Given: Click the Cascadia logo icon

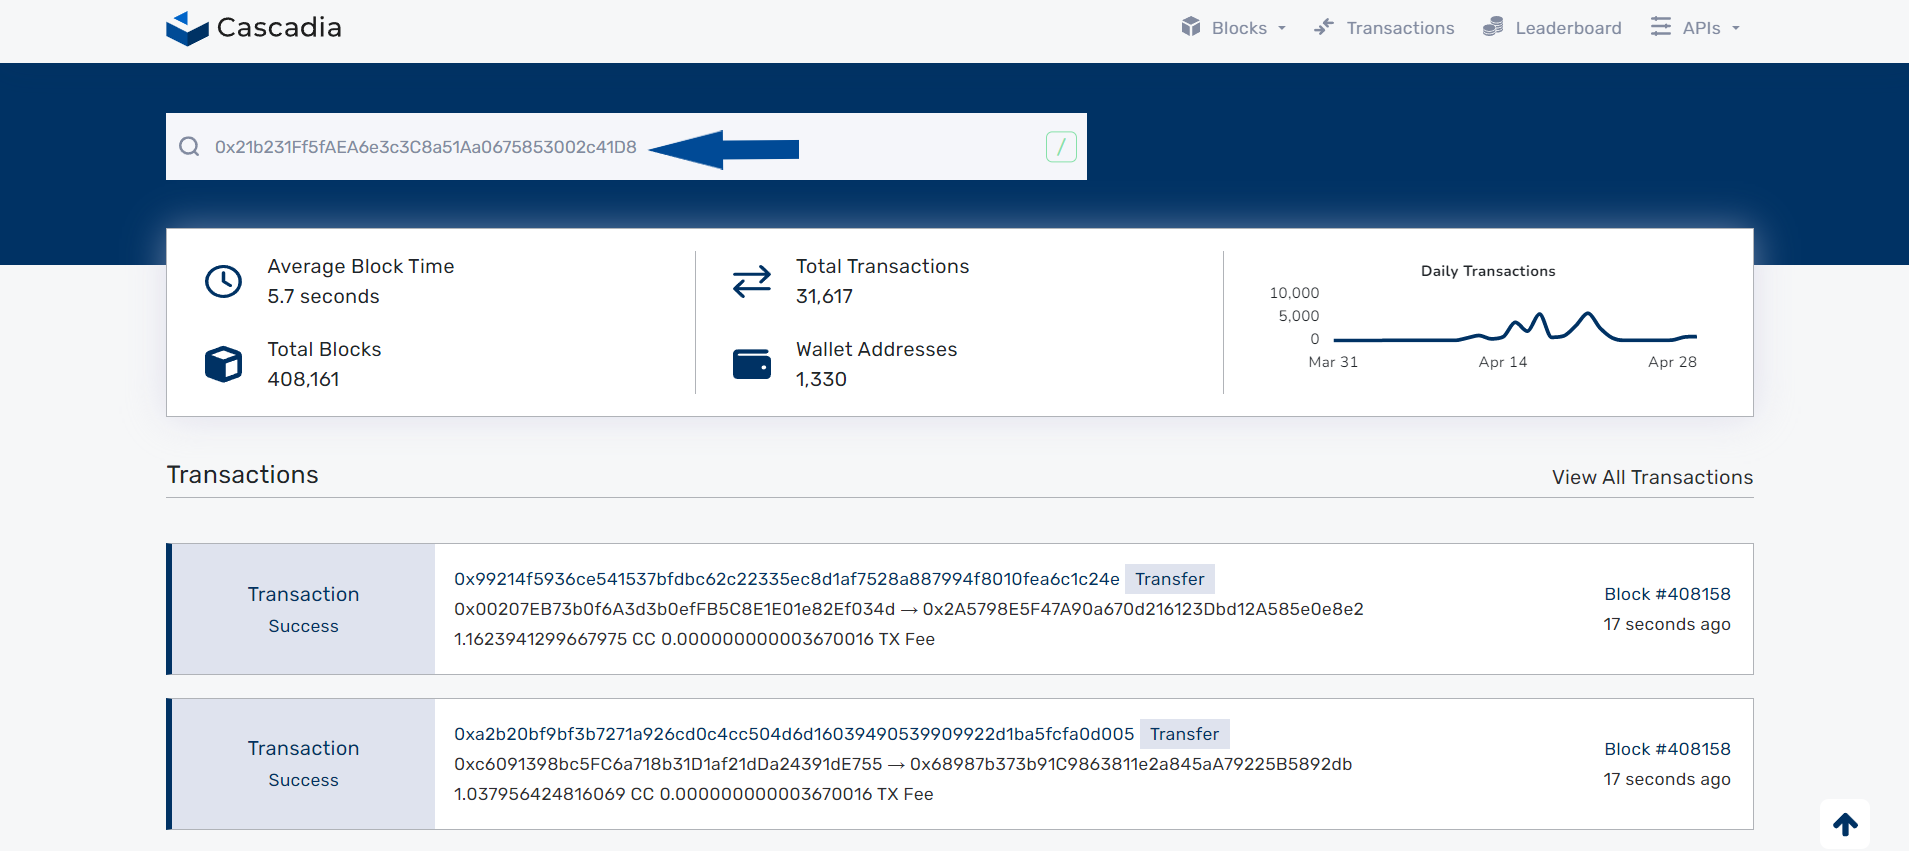Looking at the screenshot, I should (x=187, y=28).
